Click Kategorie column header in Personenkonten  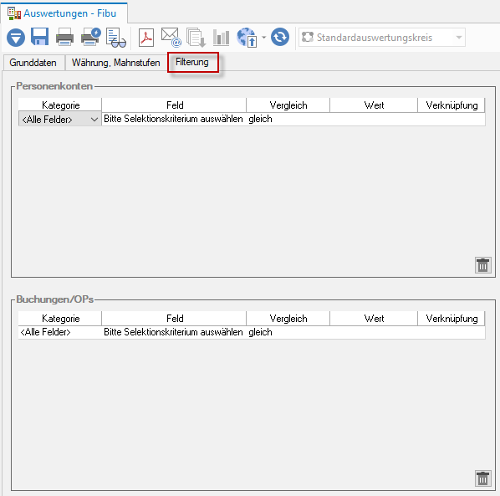coord(60,105)
